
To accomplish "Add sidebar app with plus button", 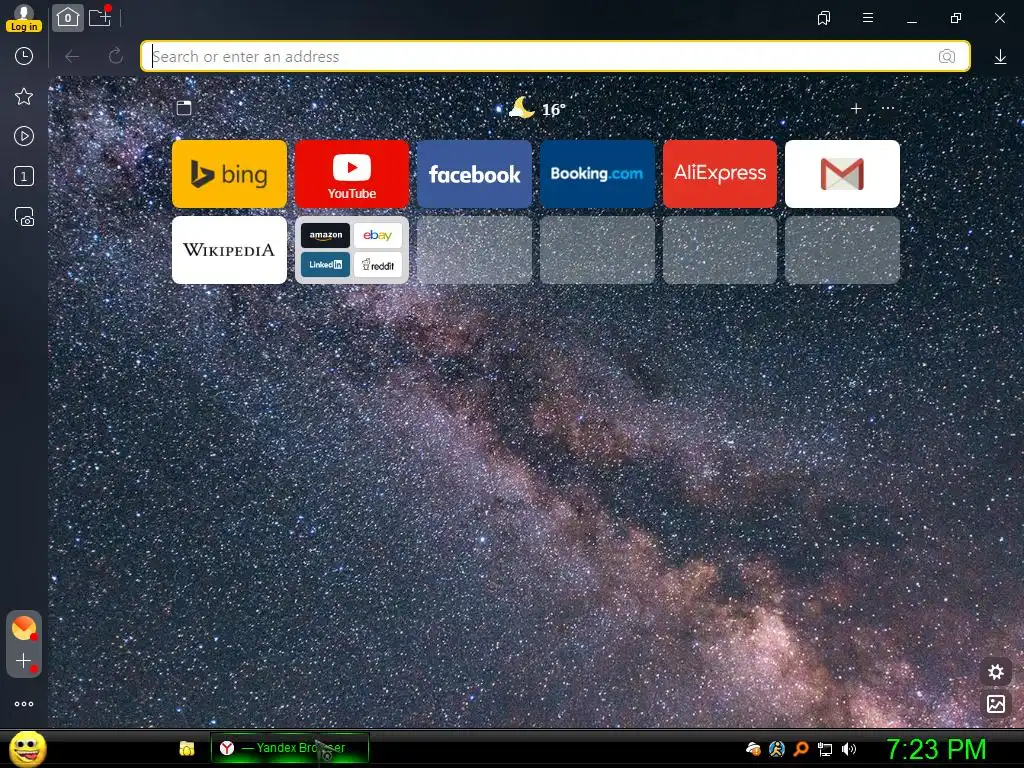I will (x=24, y=661).
